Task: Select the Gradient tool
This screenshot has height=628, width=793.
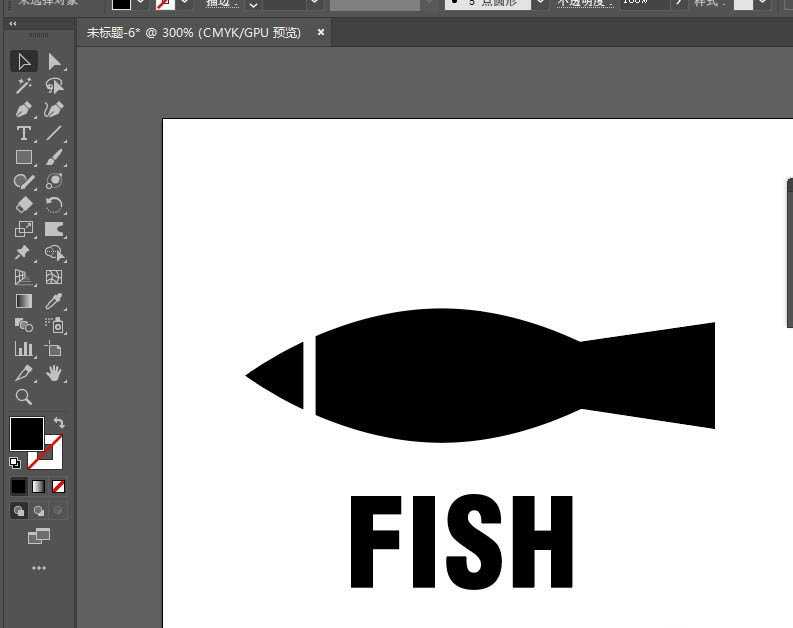Action: (x=24, y=301)
